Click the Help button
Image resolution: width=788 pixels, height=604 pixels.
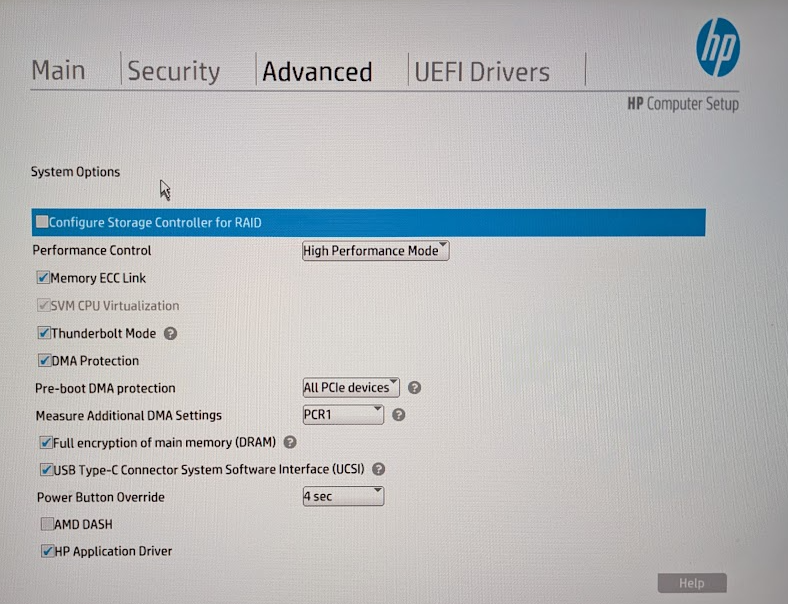click(x=692, y=583)
